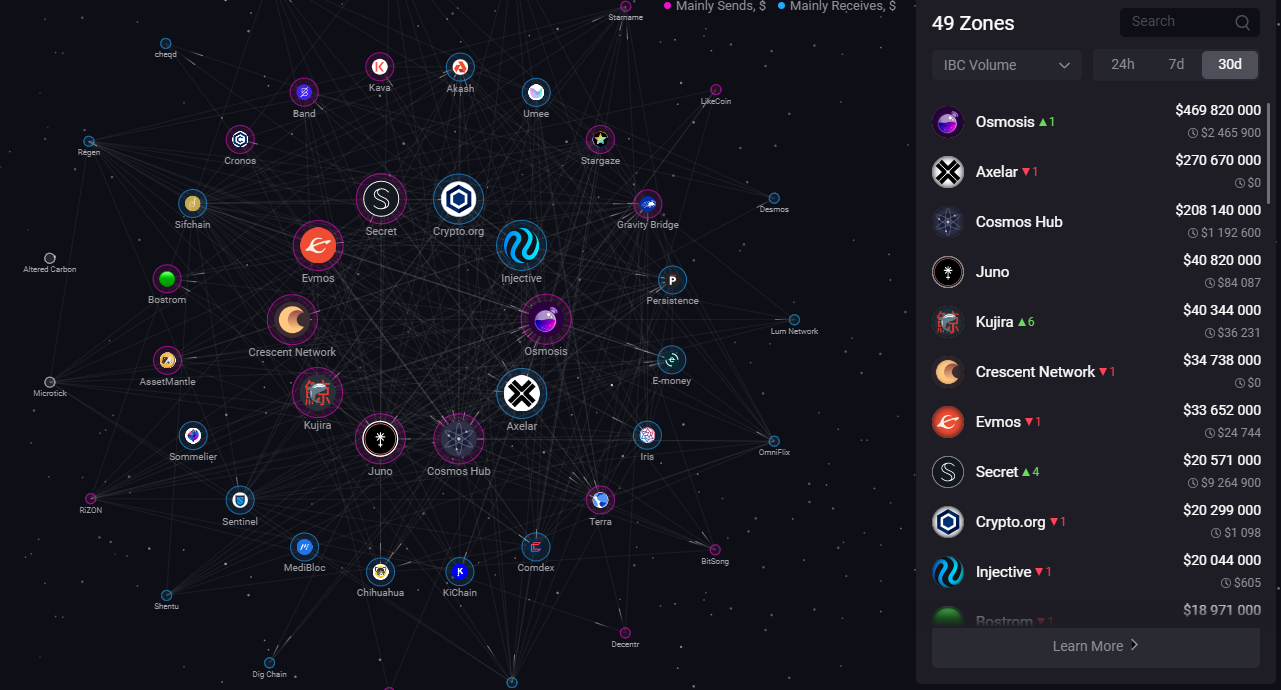
Task: Select the Akash node
Action: click(x=460, y=67)
